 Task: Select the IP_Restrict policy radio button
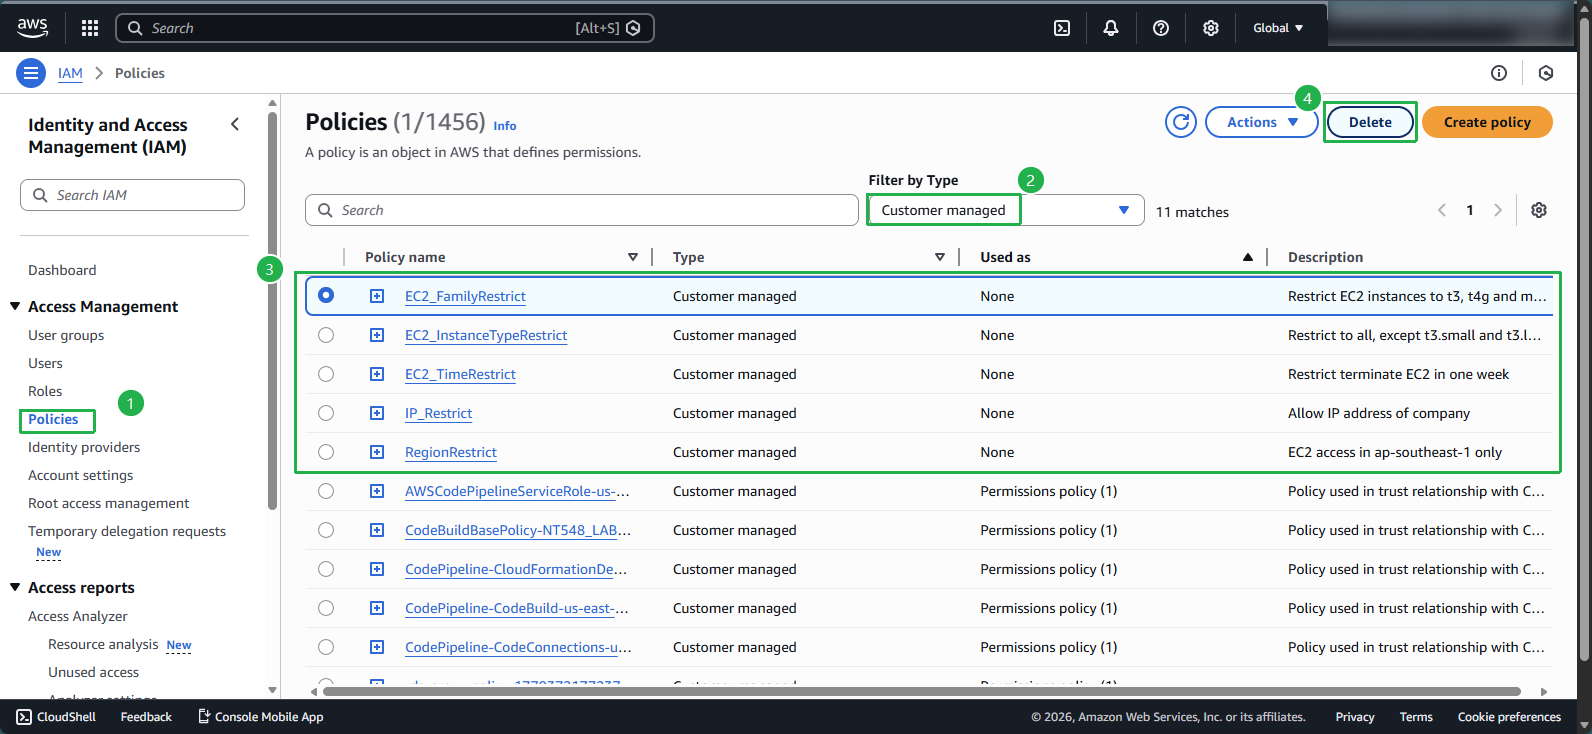point(326,413)
